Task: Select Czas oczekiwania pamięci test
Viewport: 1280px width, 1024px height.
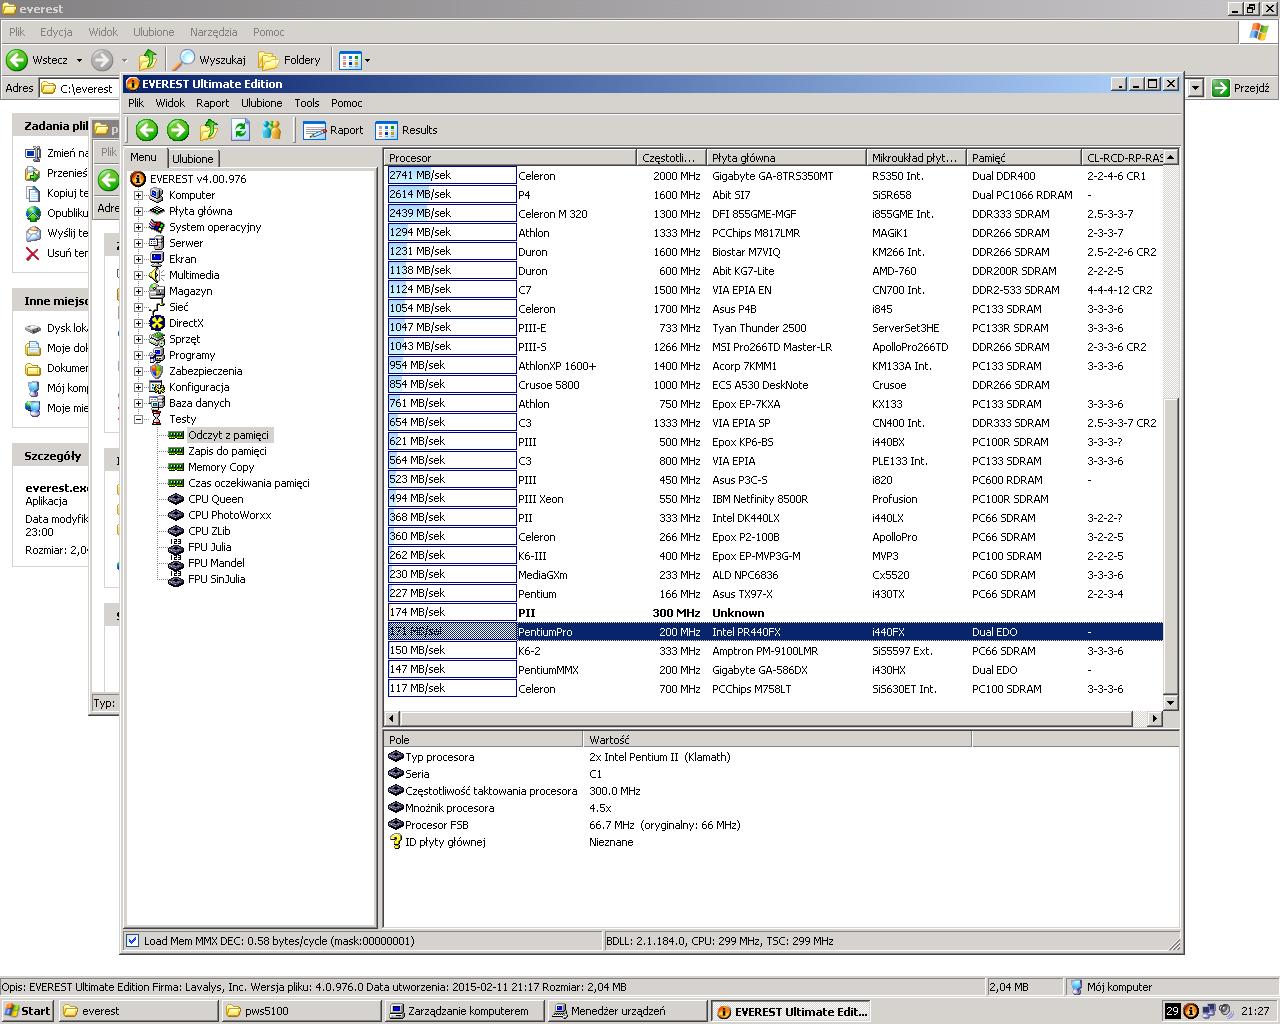Action: coord(248,483)
